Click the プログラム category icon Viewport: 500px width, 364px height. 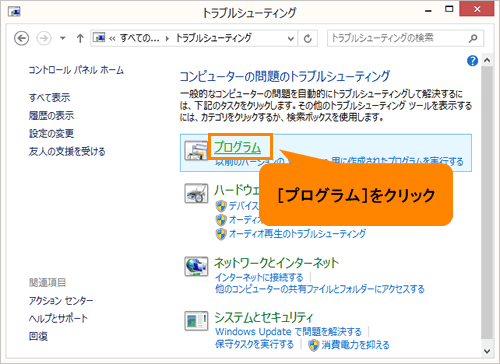click(x=196, y=151)
